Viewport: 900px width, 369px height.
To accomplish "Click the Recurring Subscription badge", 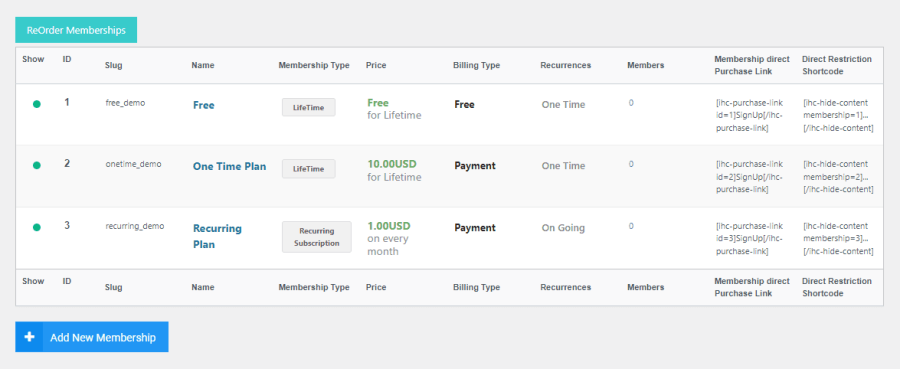I will [317, 237].
